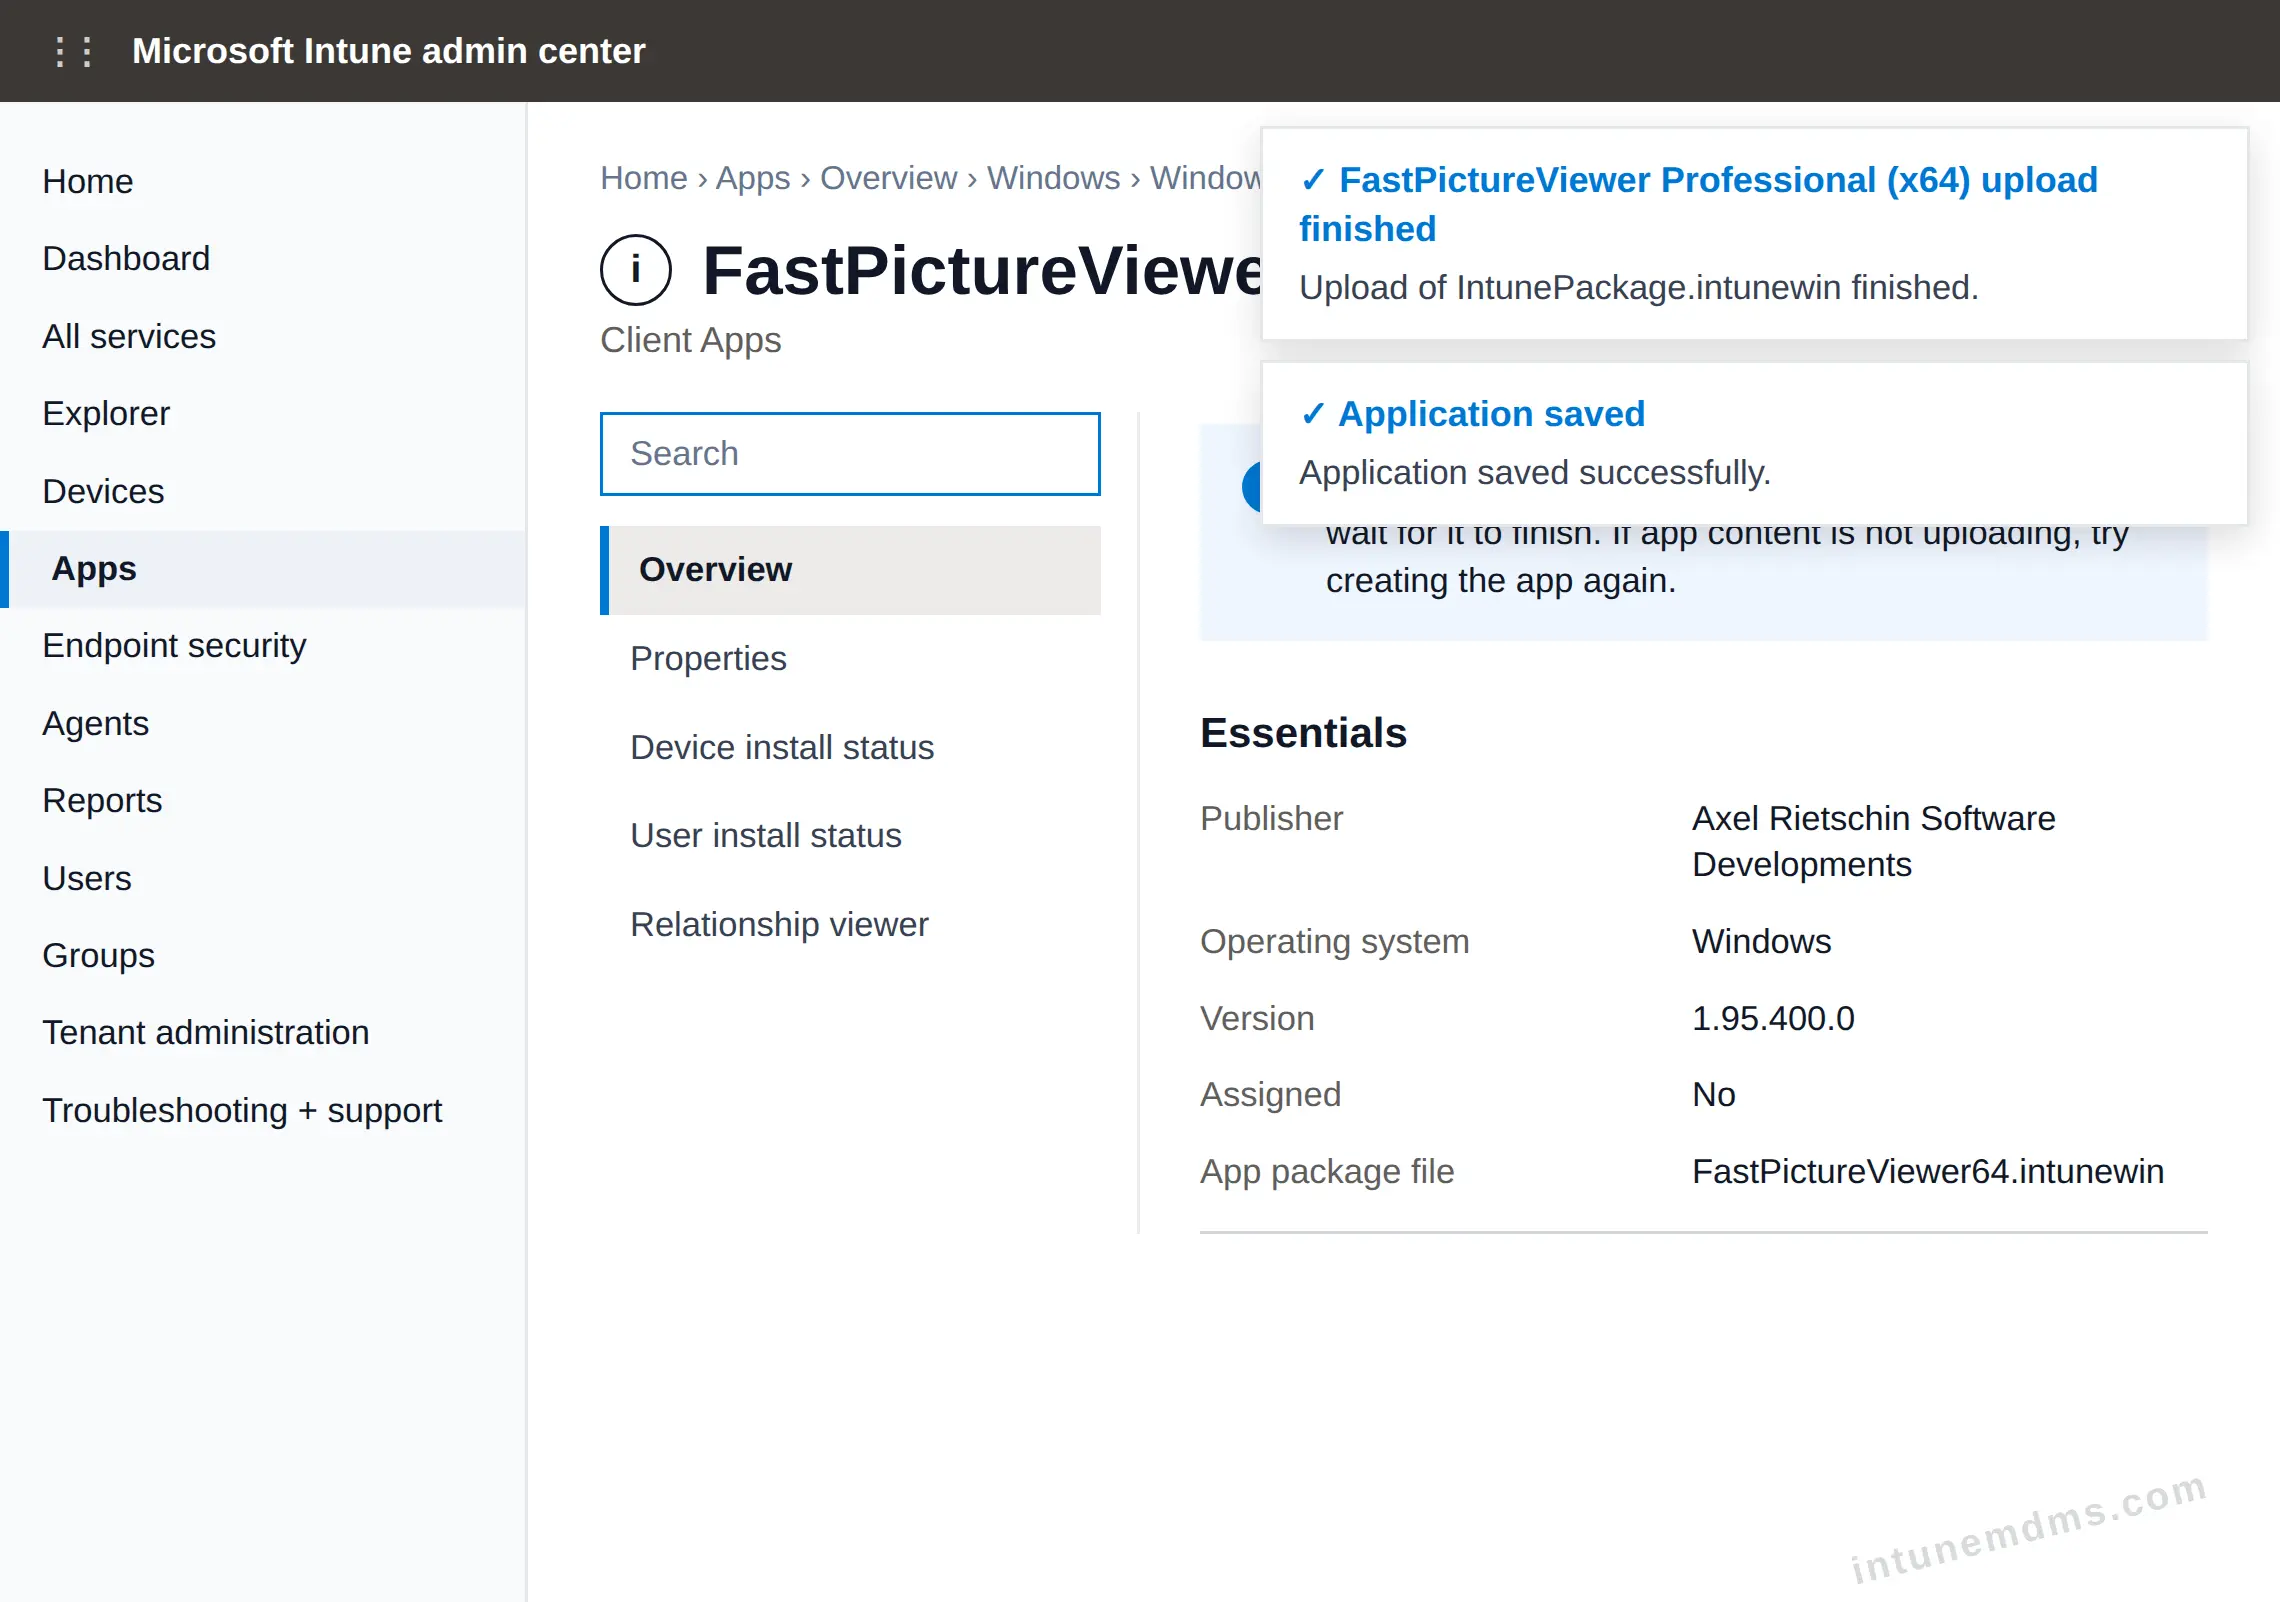Screen dimensions: 2280x1602
Task: Select the Overview blade item
Action: click(x=850, y=569)
